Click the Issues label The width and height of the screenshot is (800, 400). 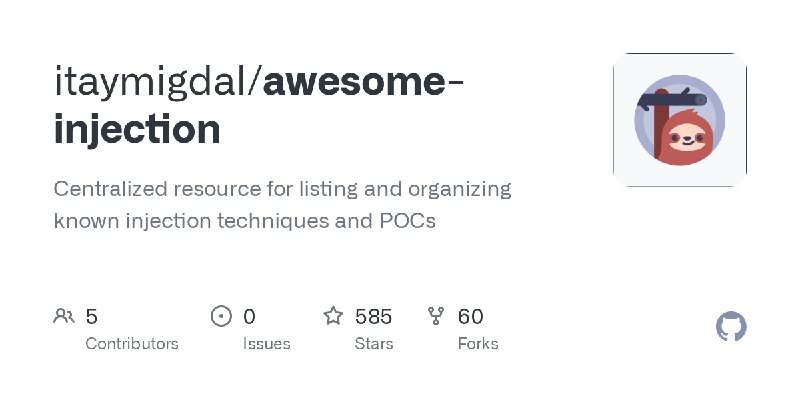(x=266, y=344)
